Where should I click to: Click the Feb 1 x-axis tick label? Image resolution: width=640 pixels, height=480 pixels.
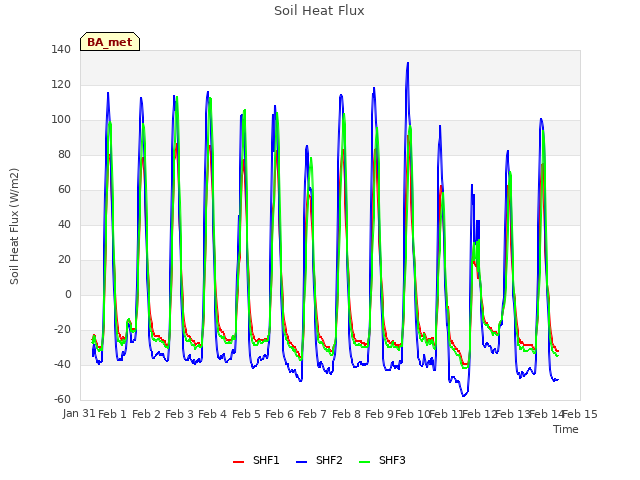click(112, 414)
